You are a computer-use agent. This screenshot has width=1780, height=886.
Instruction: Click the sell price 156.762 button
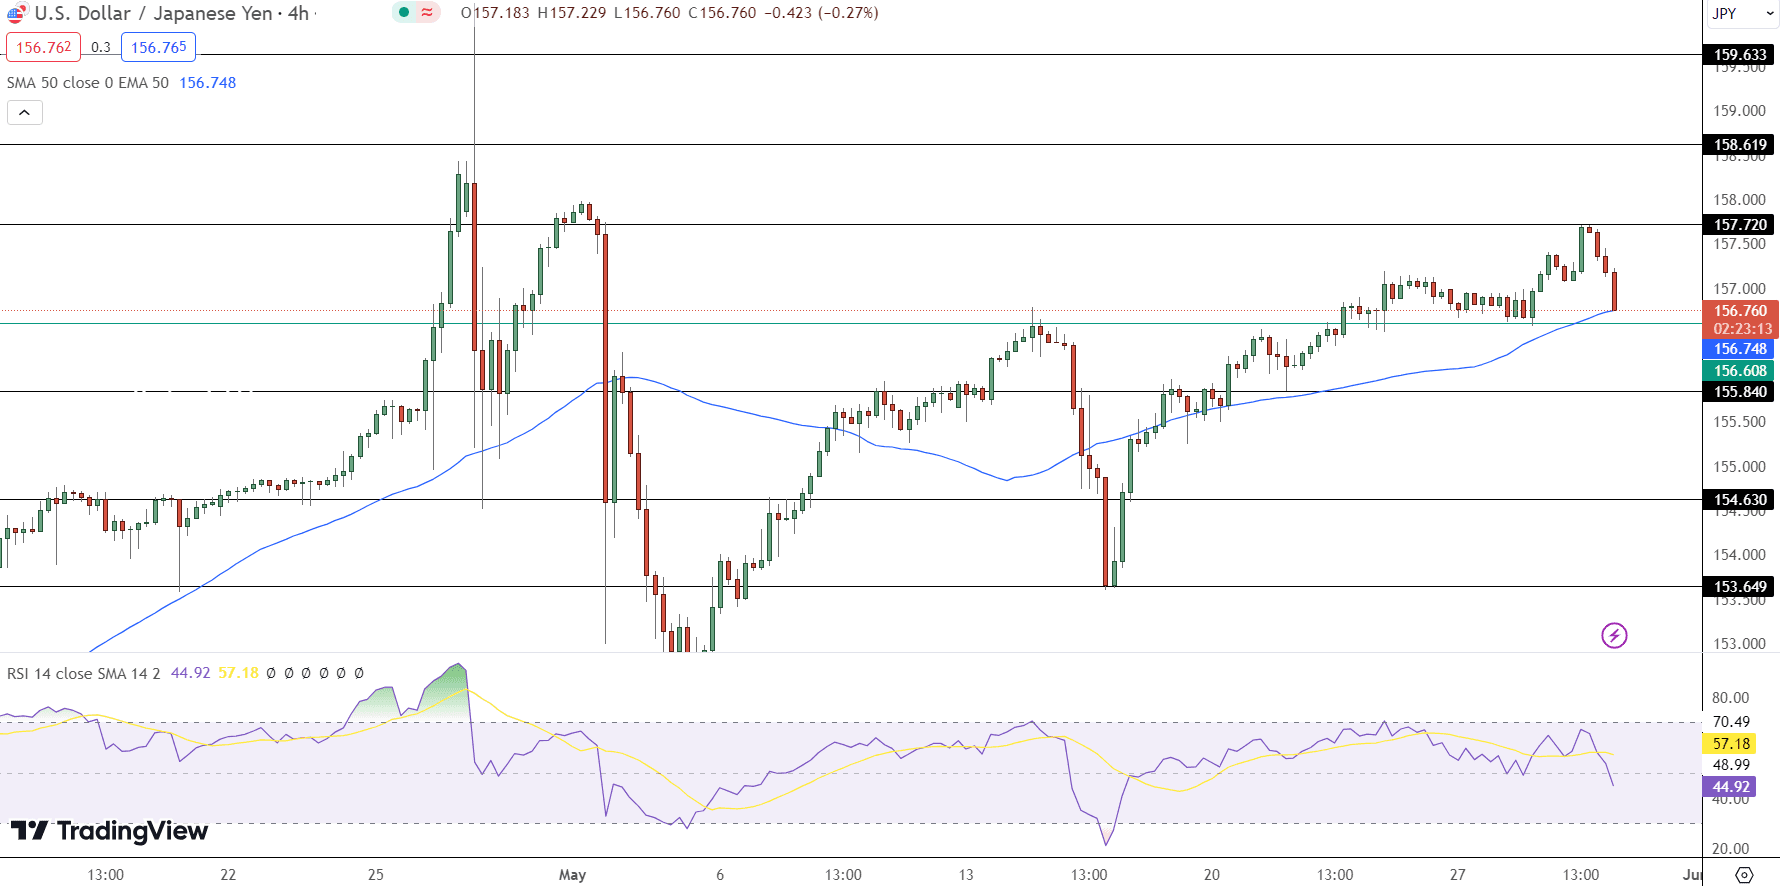coord(44,47)
